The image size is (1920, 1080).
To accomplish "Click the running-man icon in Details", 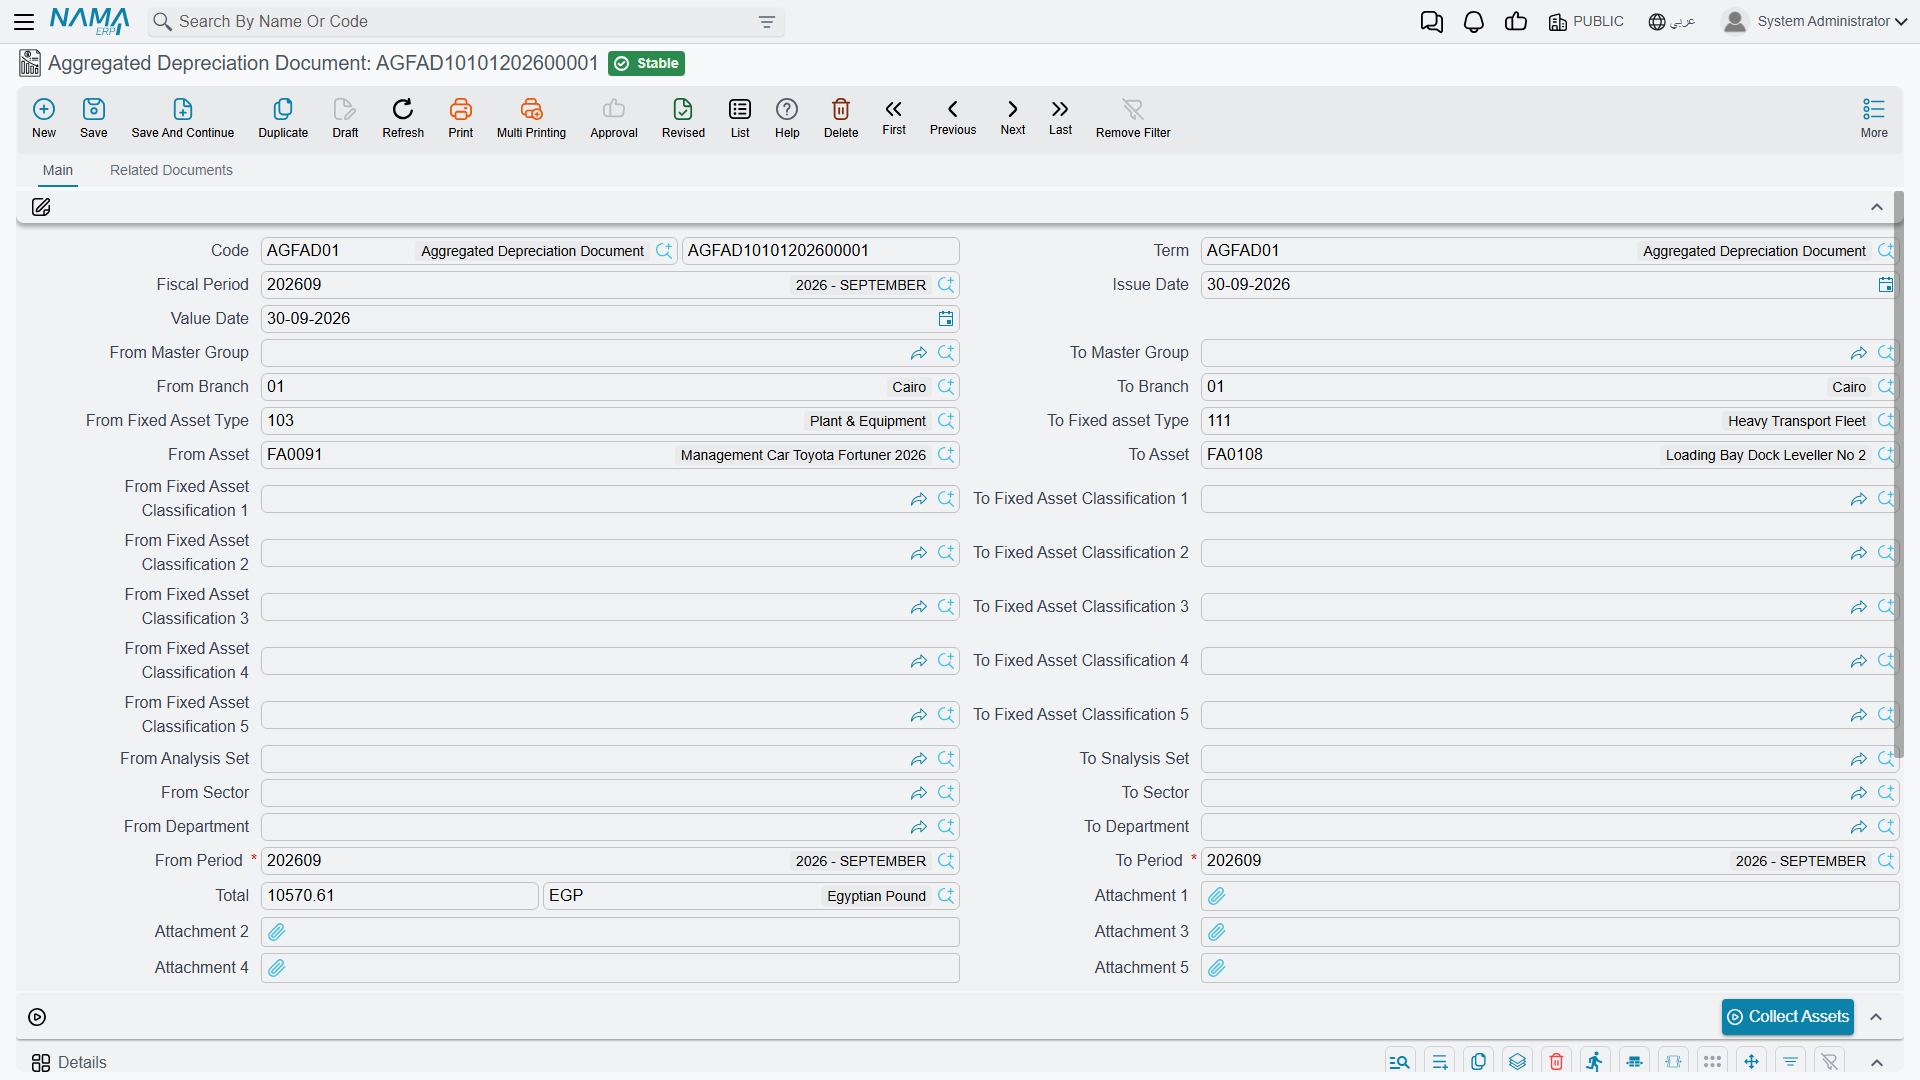I will coord(1595,1062).
